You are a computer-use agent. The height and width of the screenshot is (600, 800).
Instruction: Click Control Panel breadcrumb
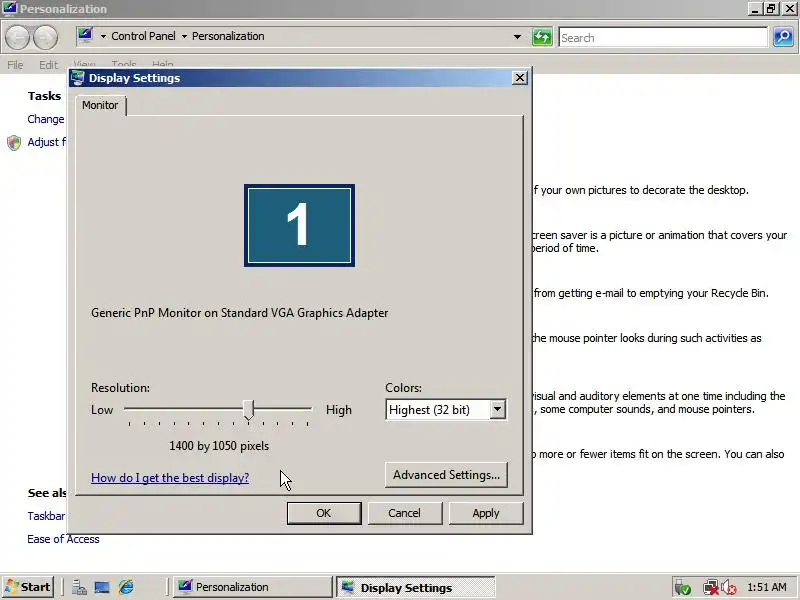(143, 36)
